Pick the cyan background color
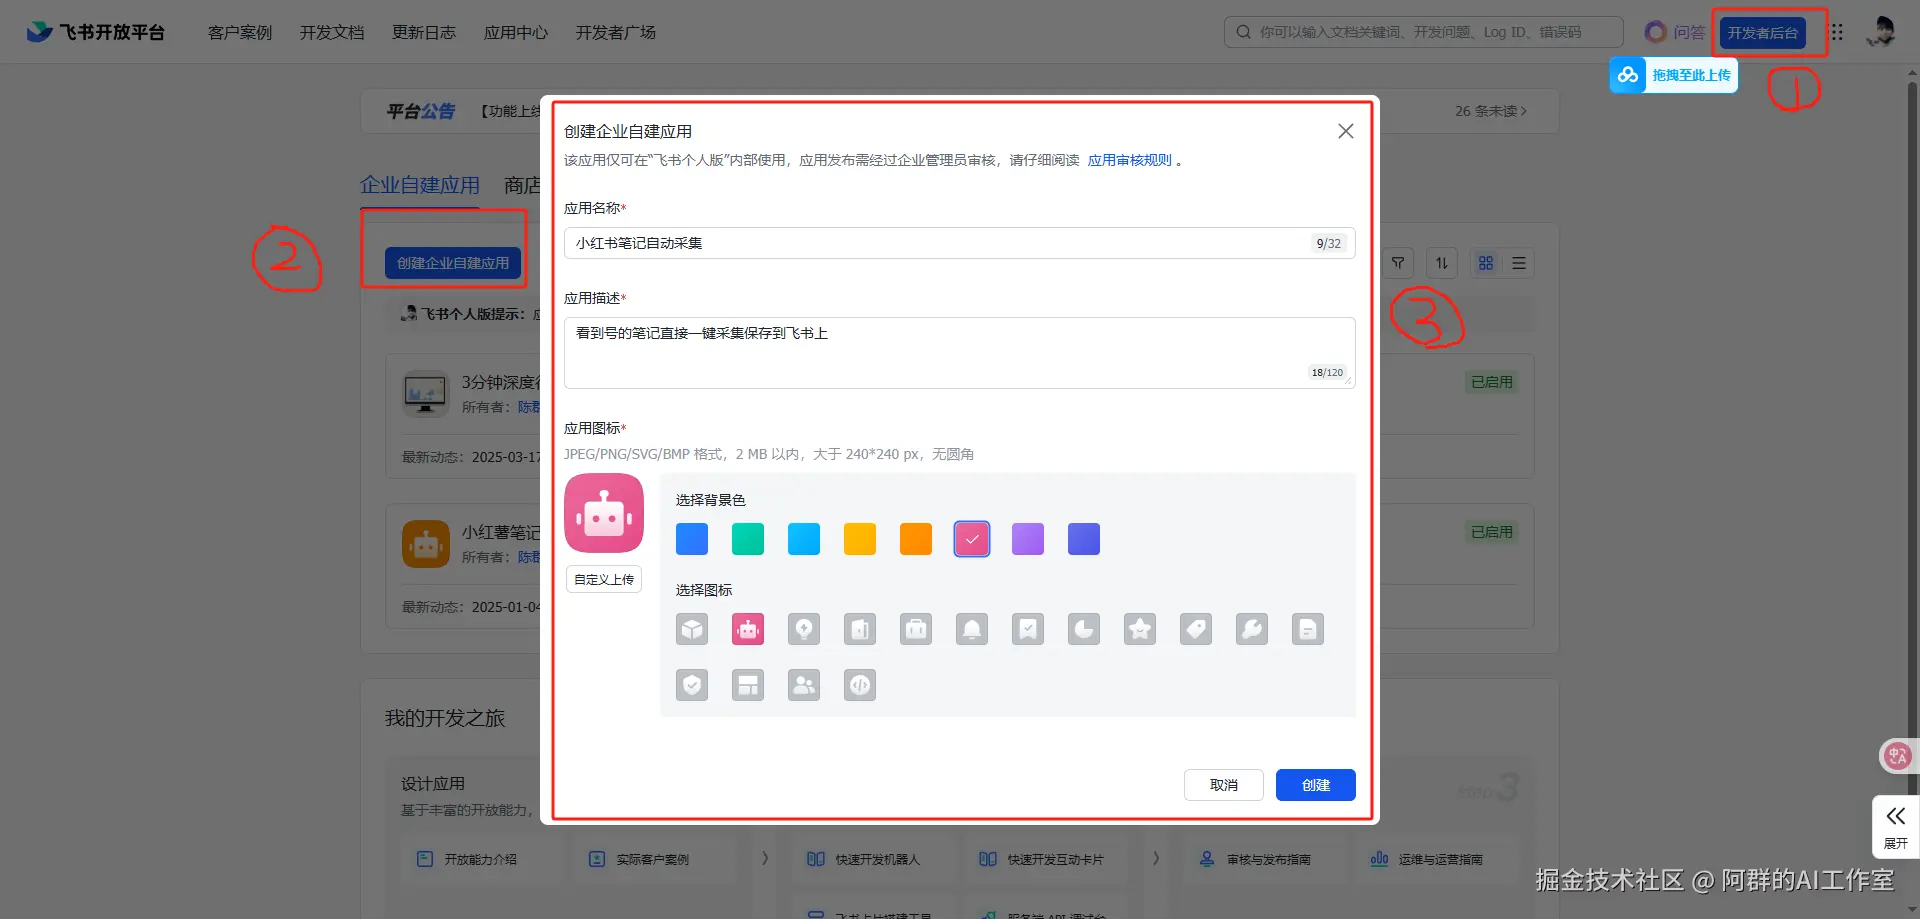 pyautogui.click(x=804, y=539)
